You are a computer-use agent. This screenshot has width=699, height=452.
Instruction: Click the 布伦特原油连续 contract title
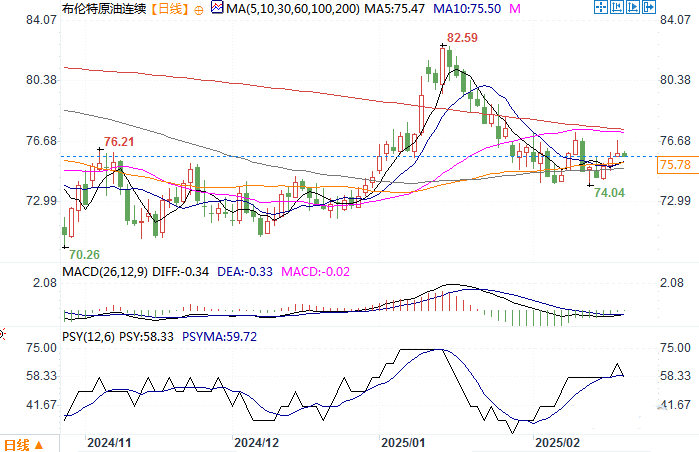[x=104, y=8]
